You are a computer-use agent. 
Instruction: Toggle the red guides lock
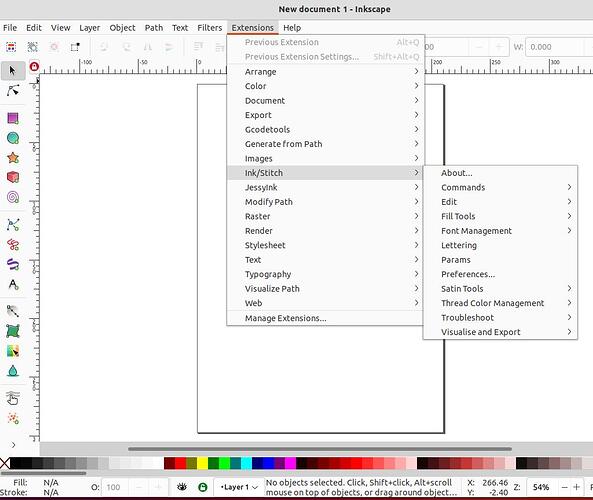point(34,67)
